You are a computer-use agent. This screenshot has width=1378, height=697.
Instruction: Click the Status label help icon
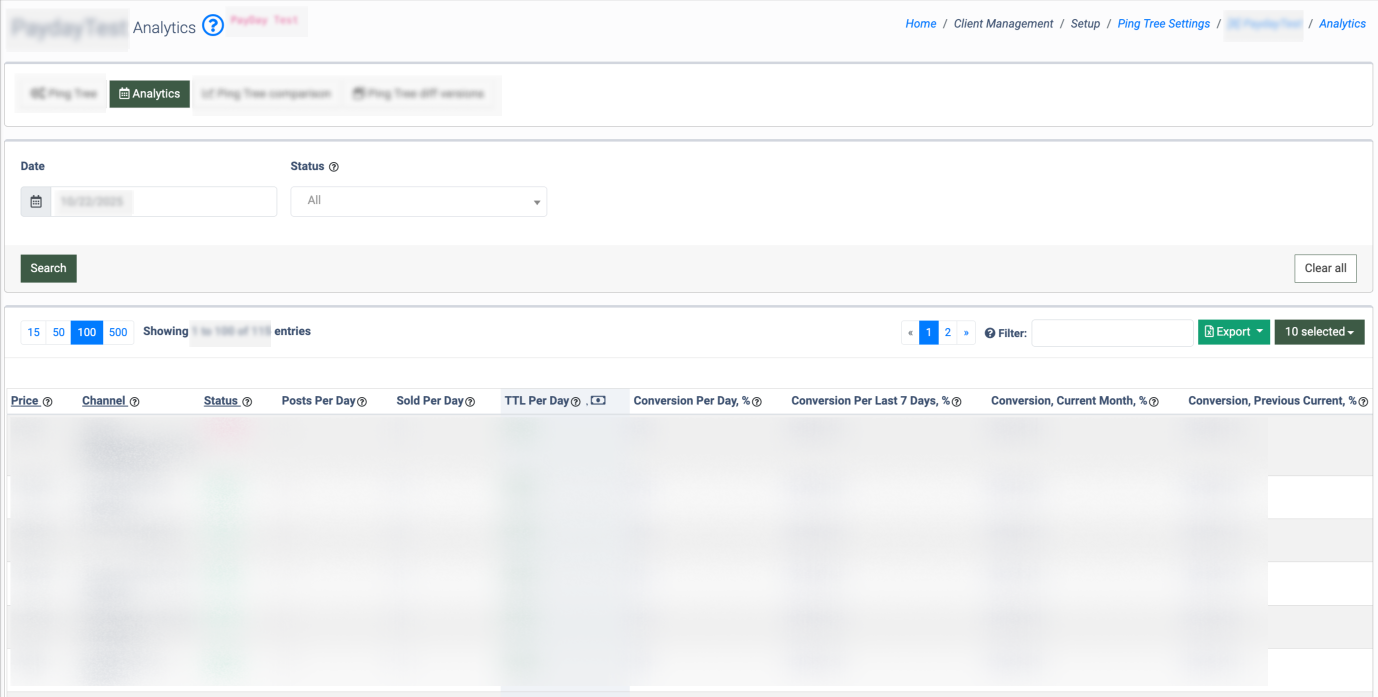coord(334,167)
